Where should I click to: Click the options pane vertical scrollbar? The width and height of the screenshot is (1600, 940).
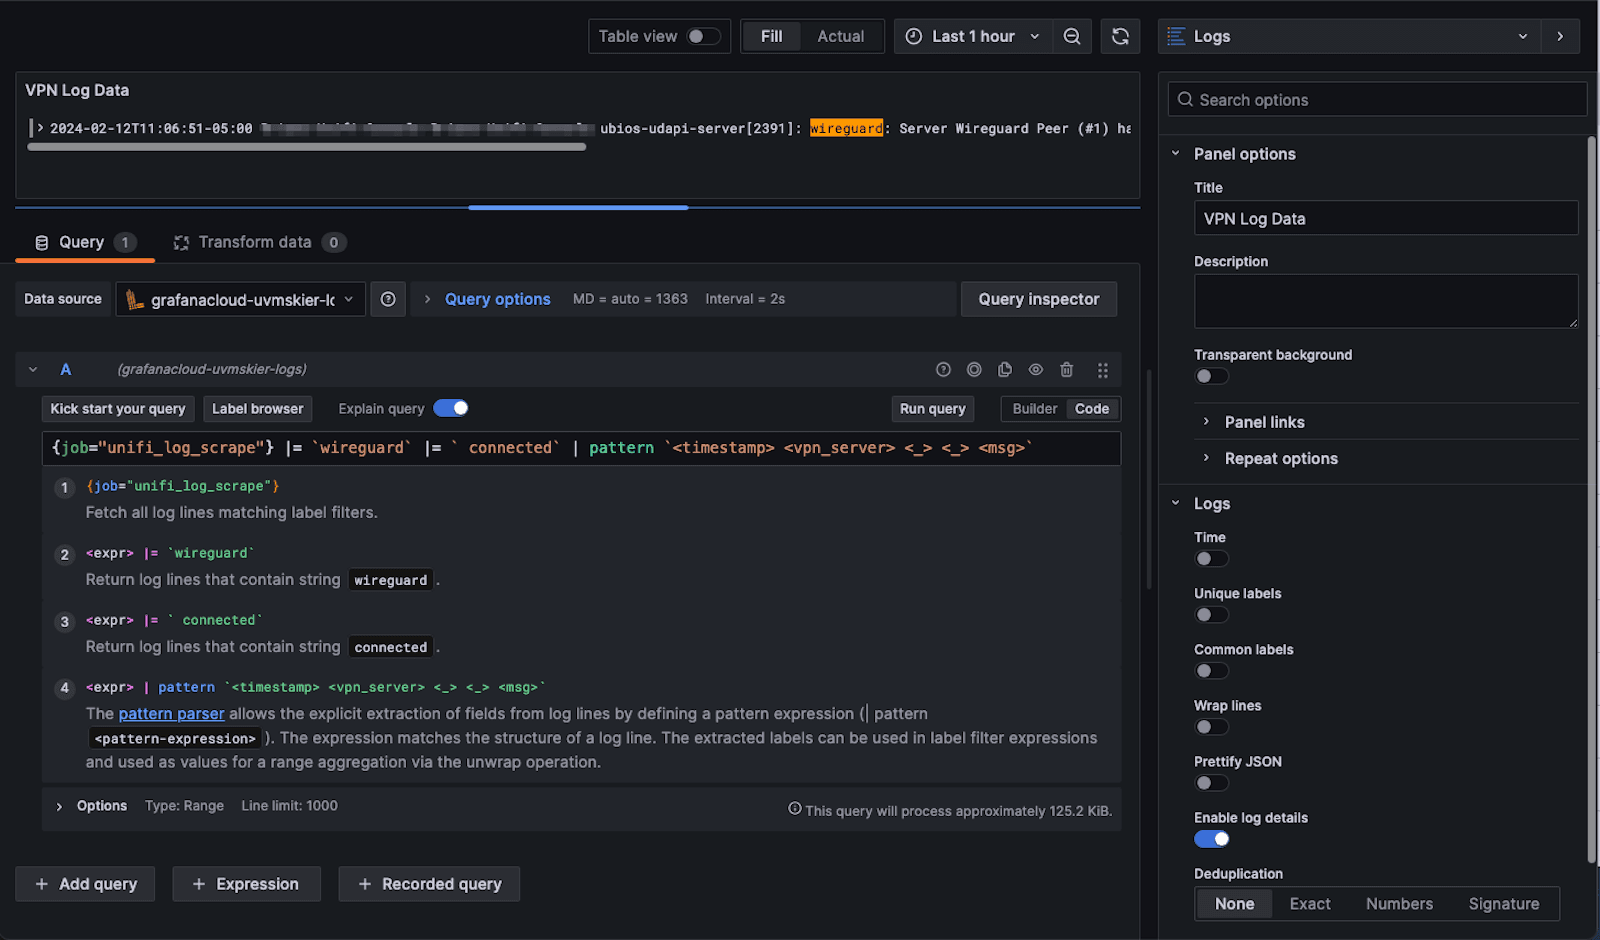[x=1591, y=500]
